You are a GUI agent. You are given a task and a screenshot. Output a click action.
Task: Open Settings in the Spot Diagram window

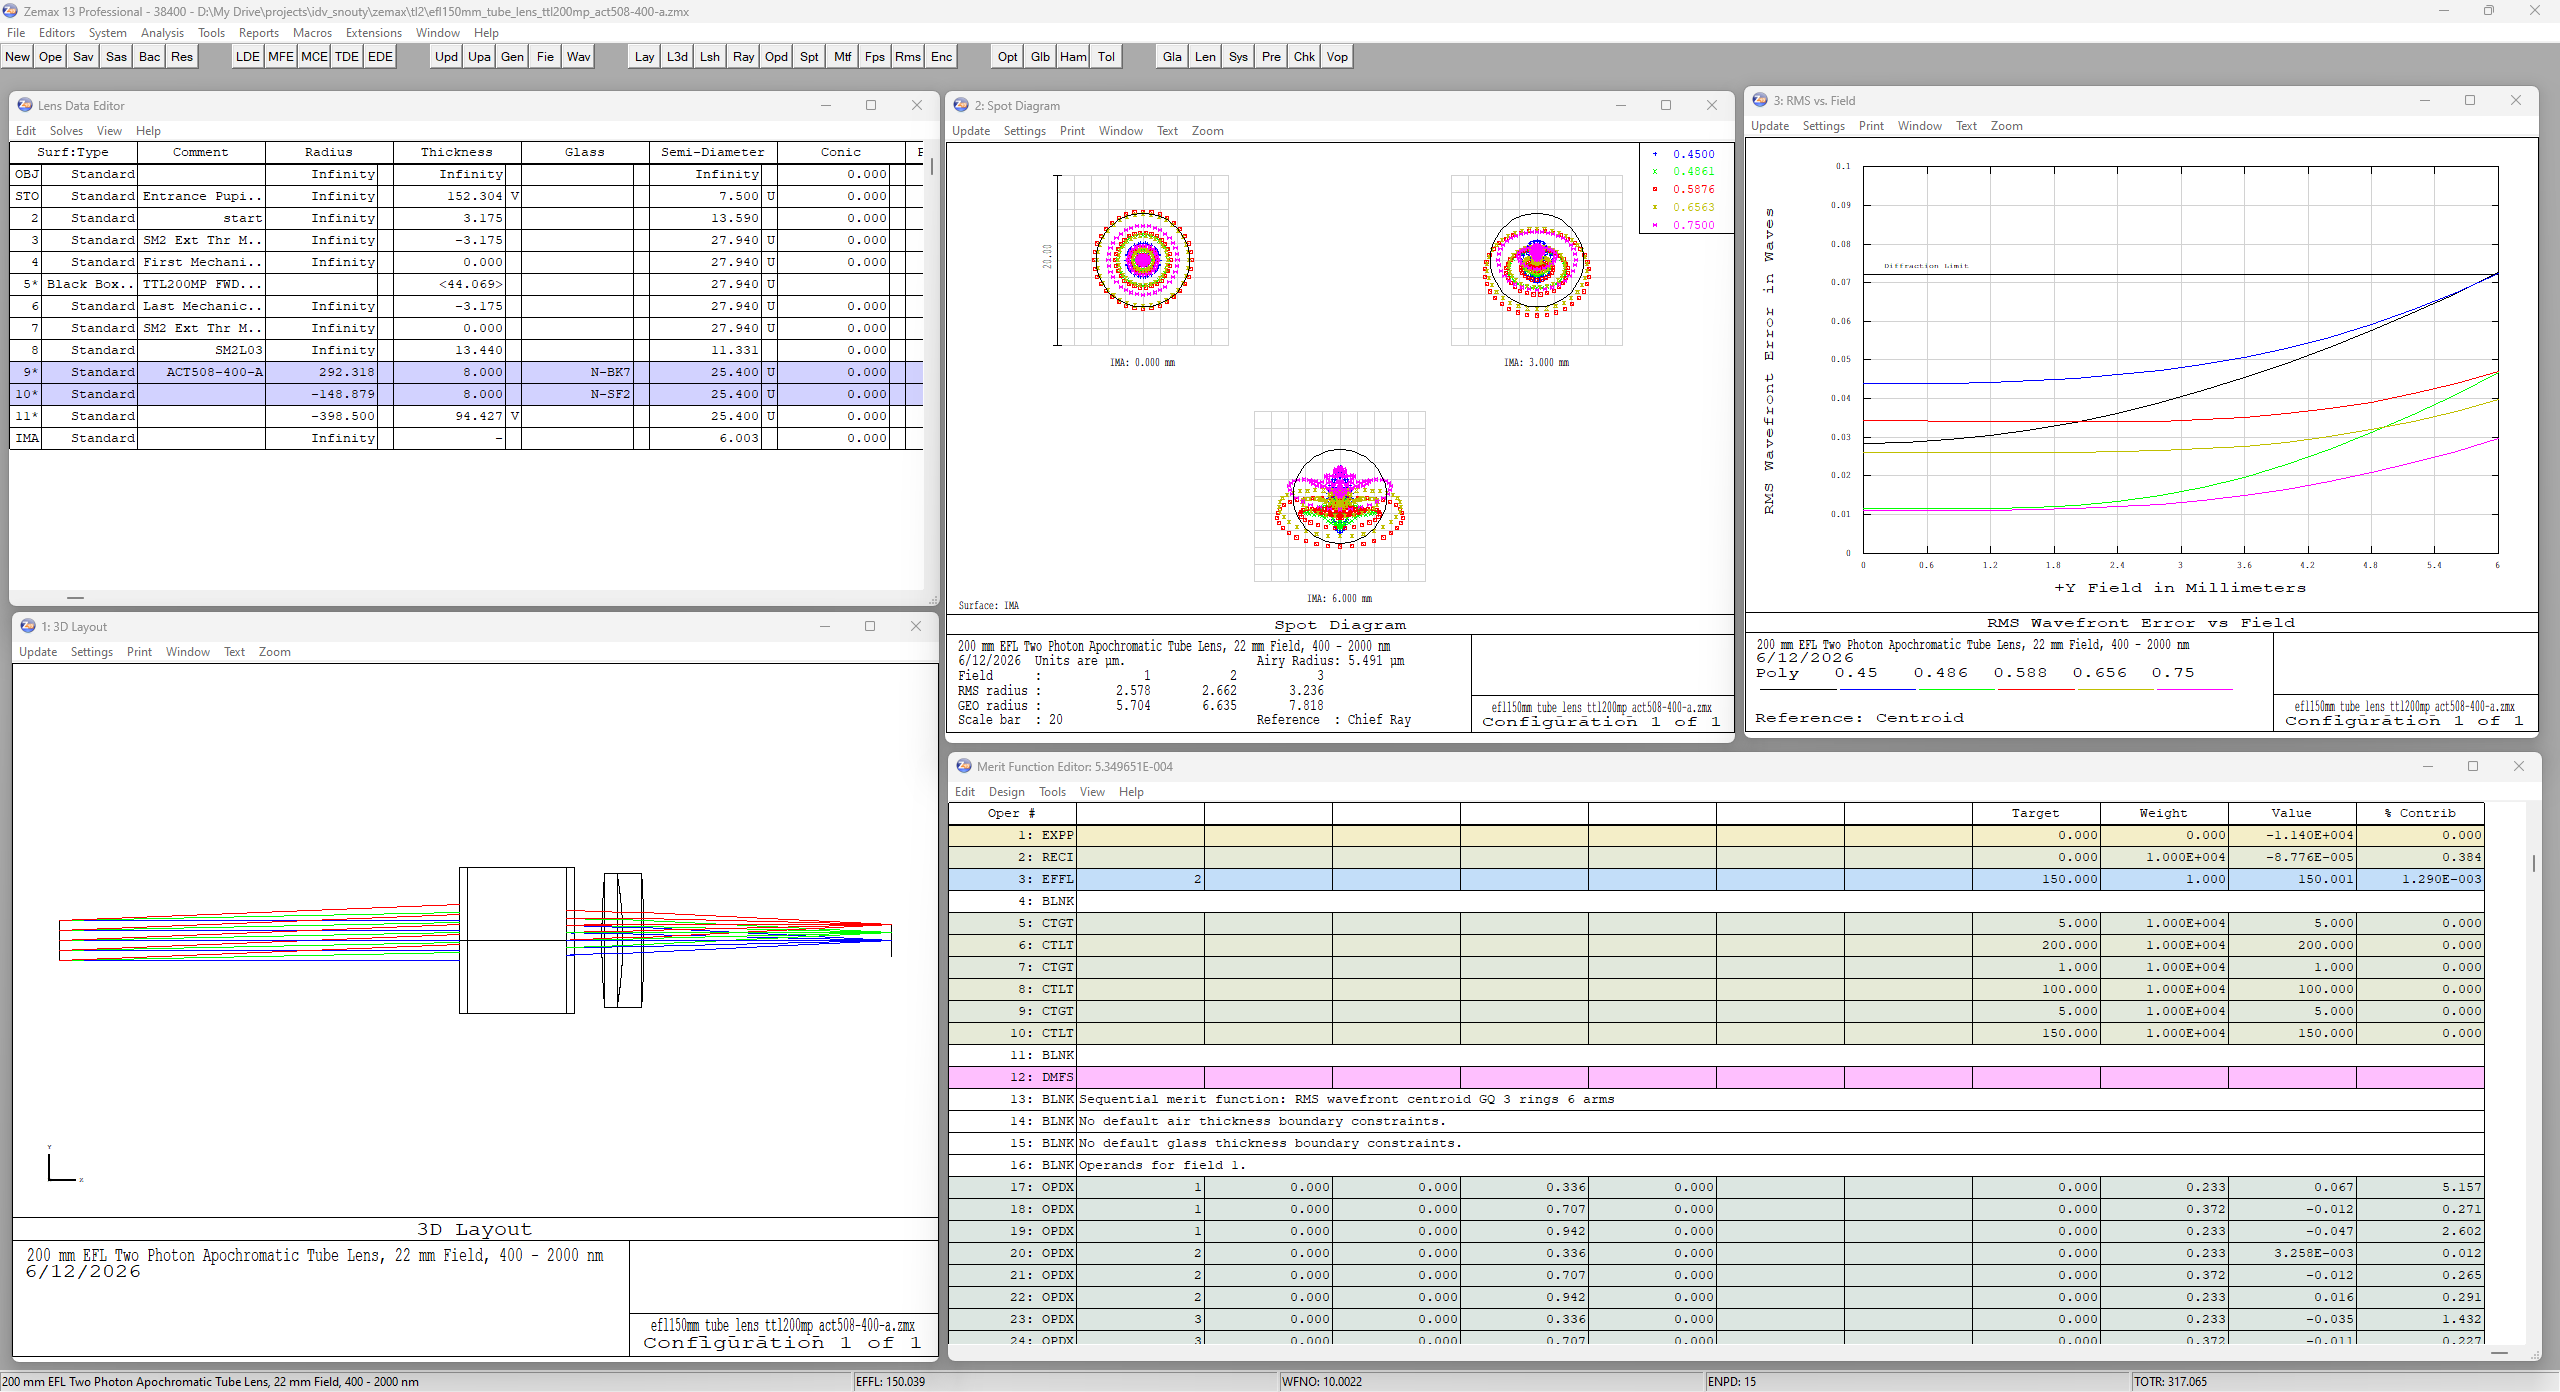pyautogui.click(x=1024, y=131)
